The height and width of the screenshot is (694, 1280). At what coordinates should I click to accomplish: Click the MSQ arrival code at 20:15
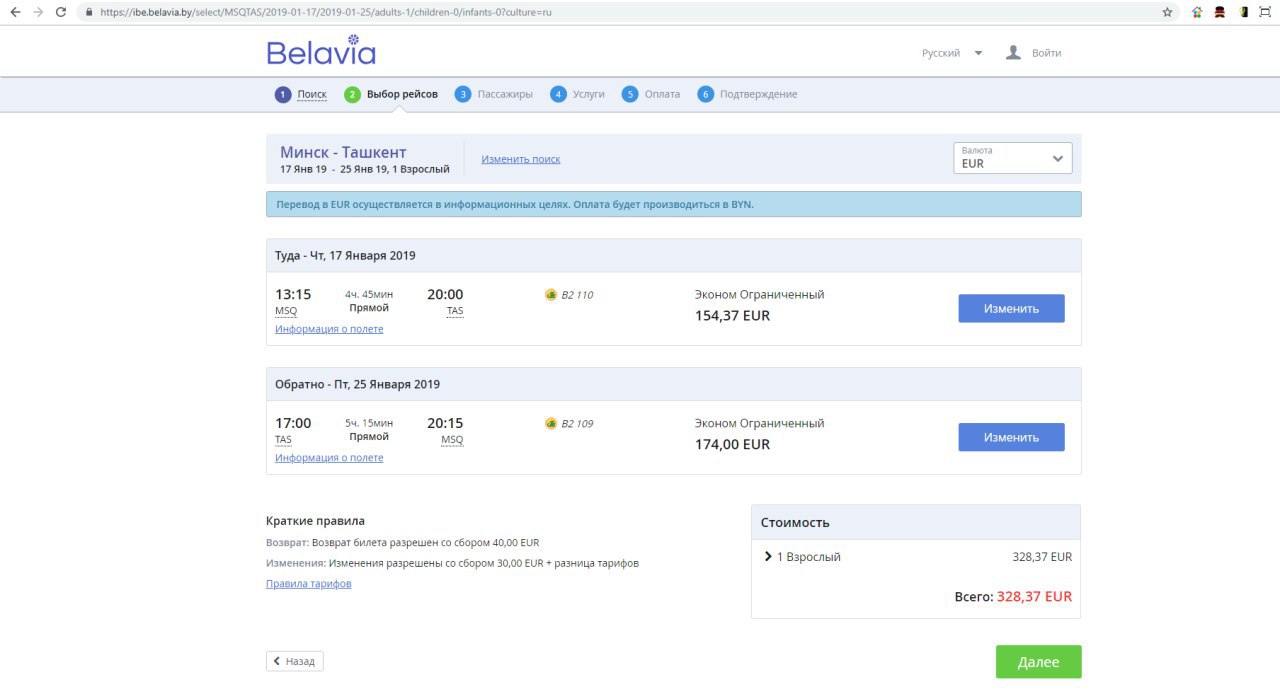[452, 440]
